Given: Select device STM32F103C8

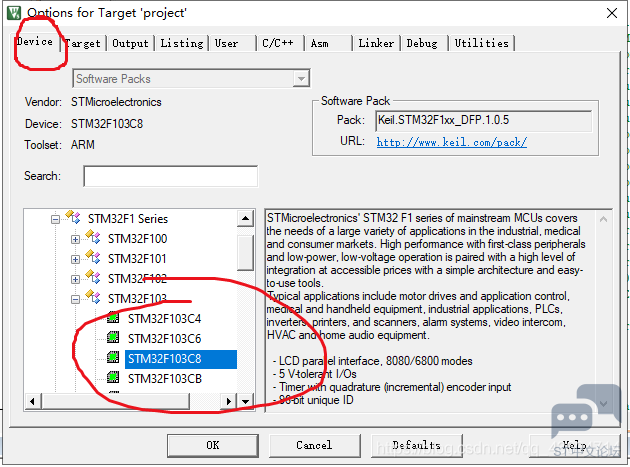Looking at the screenshot, I should (181, 359).
